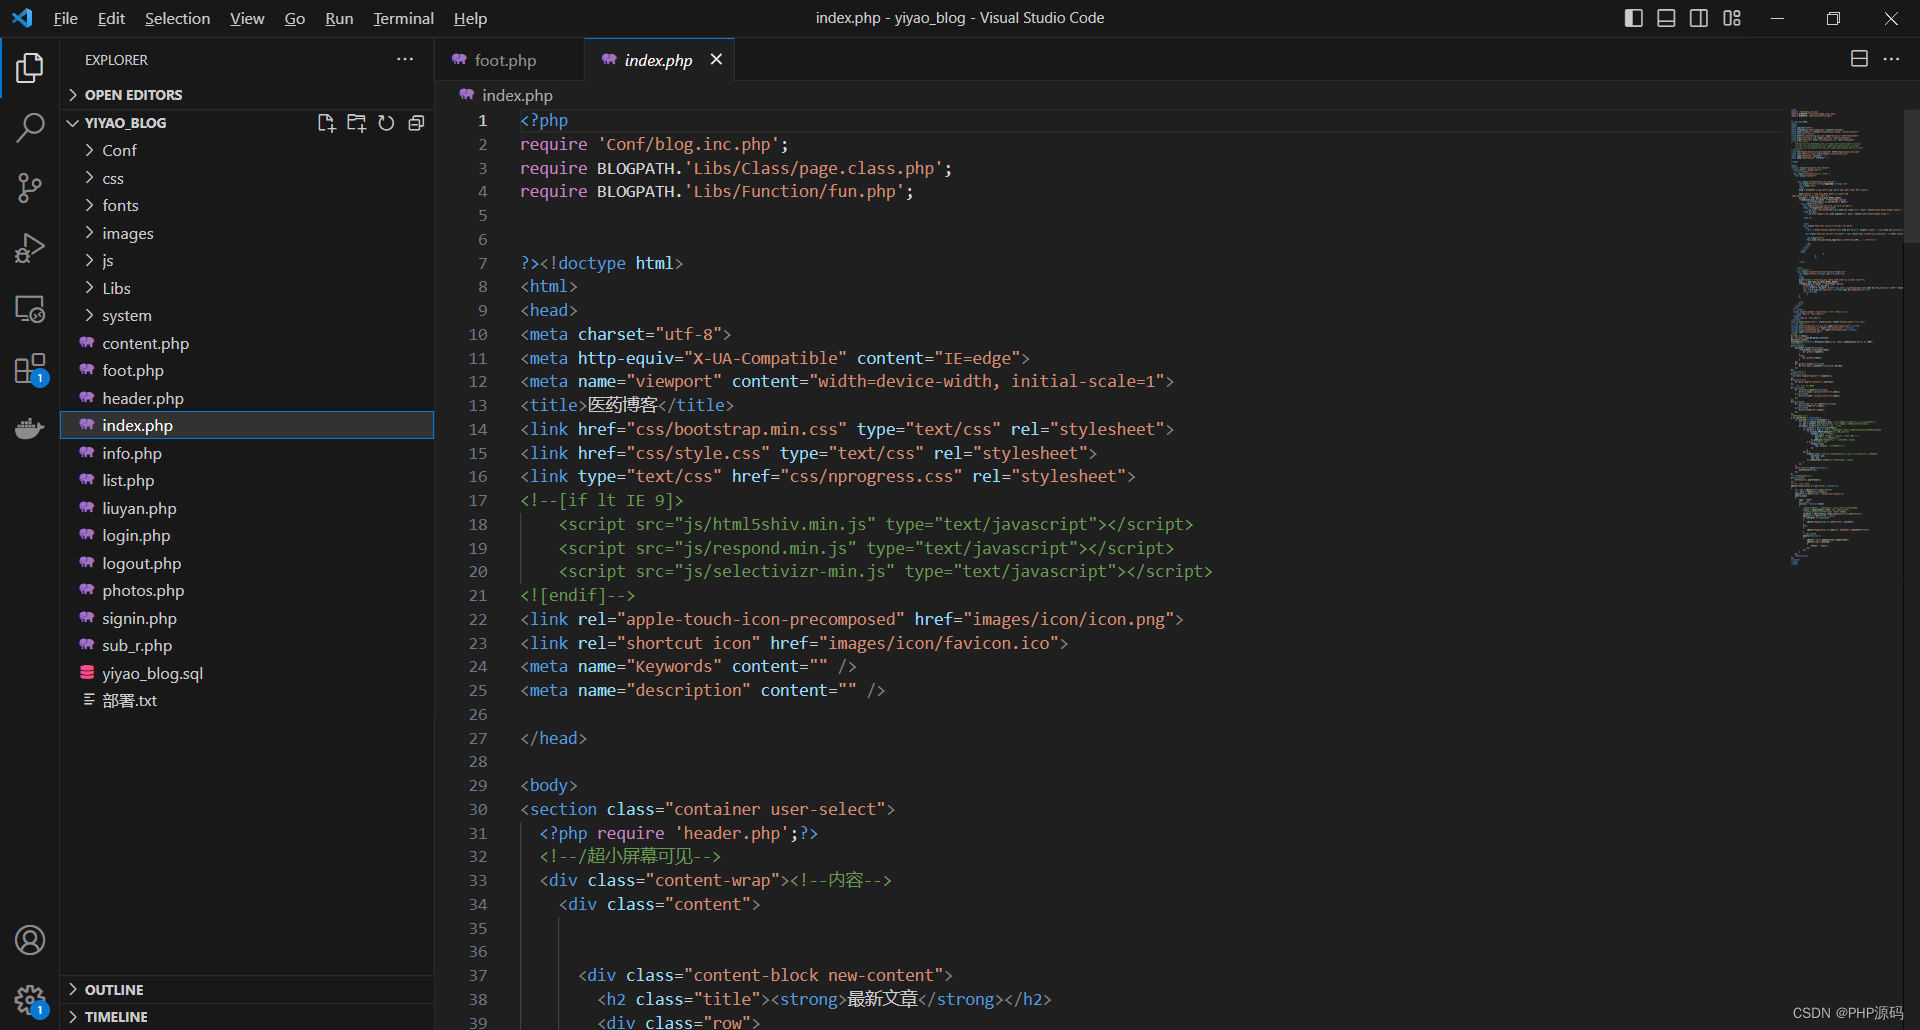
Task: Open the Search view in activity bar
Action: 30,128
